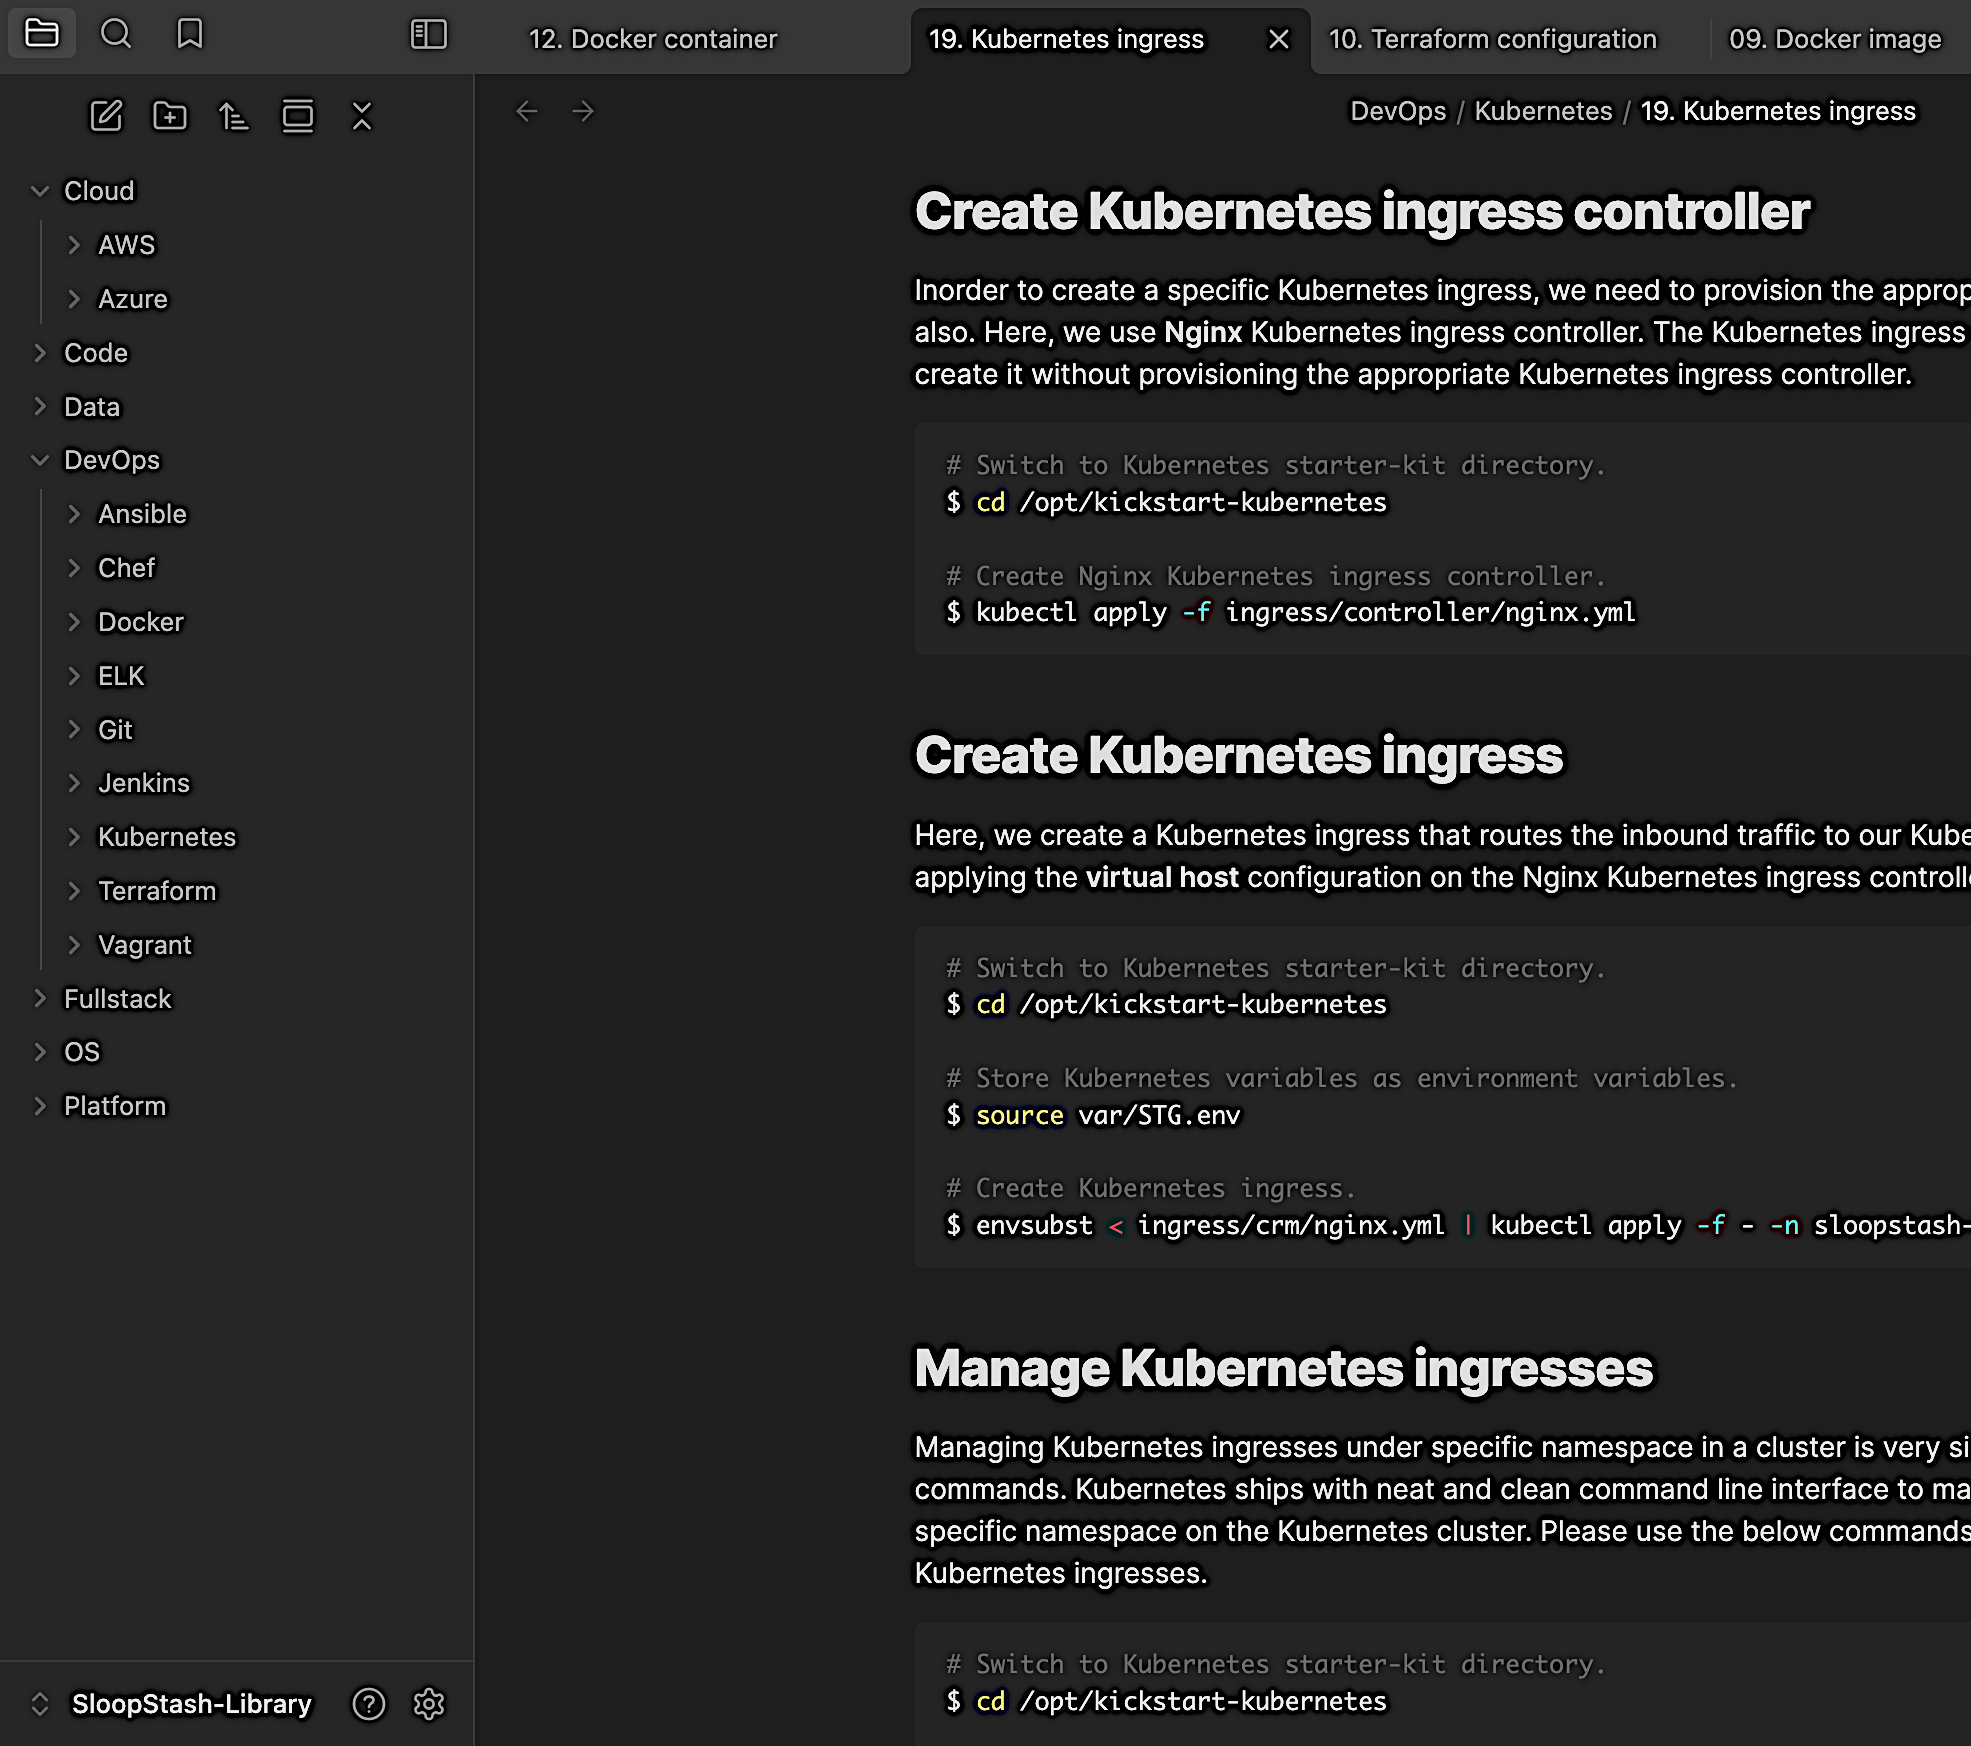This screenshot has width=1971, height=1746.
Task: Click the 'source var/STG.env' command line
Action: coord(1093,1115)
